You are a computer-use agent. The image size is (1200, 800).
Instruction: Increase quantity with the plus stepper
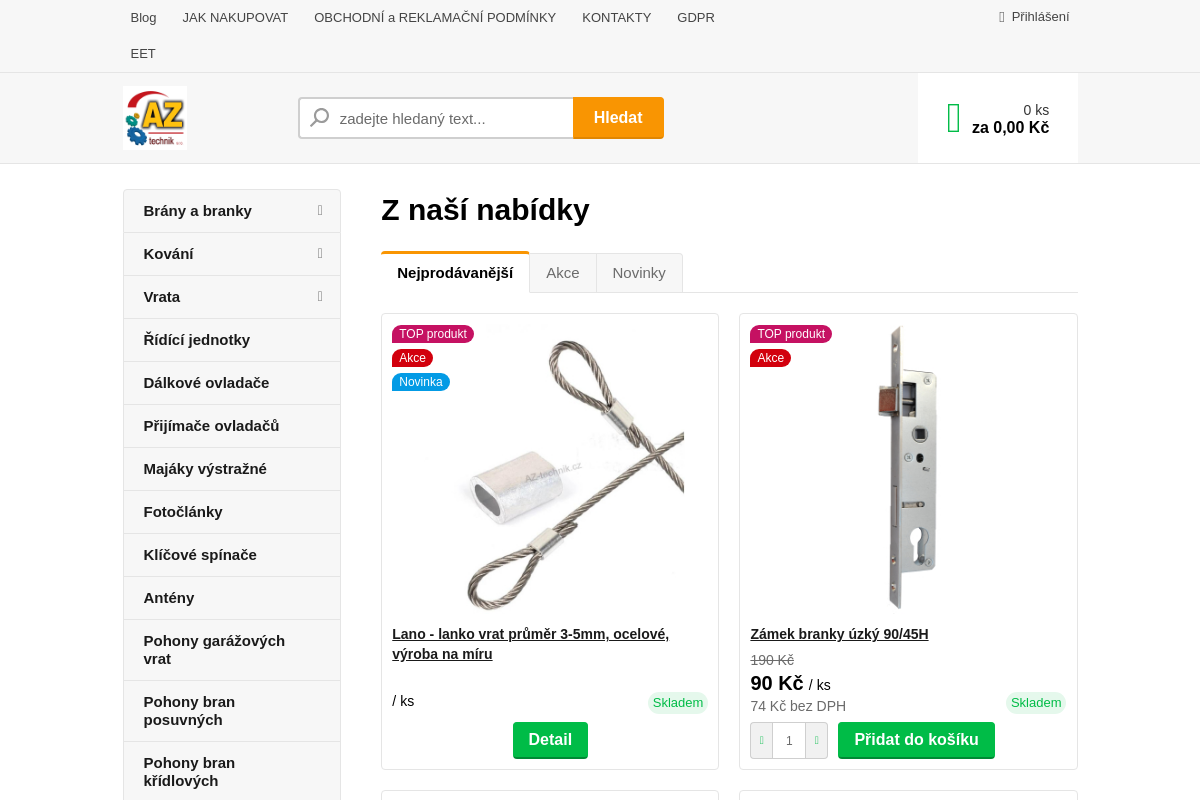816,740
